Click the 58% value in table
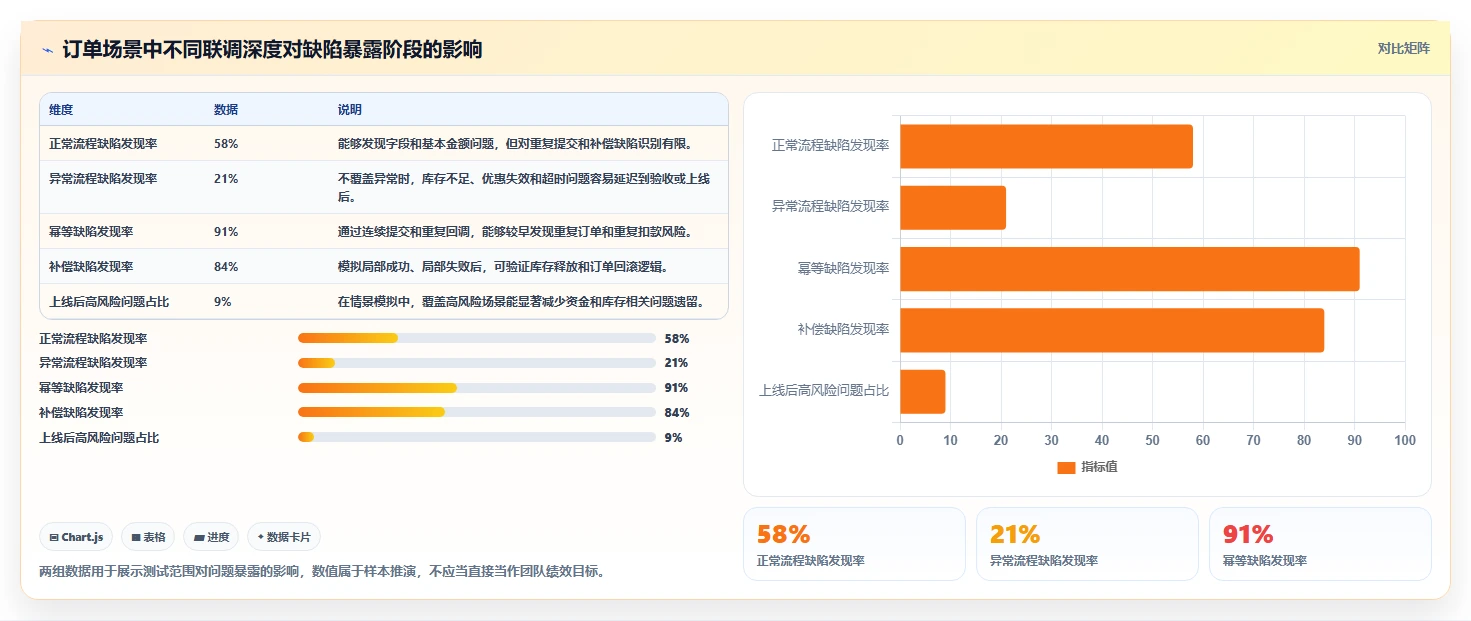1471x621 pixels. click(x=226, y=144)
